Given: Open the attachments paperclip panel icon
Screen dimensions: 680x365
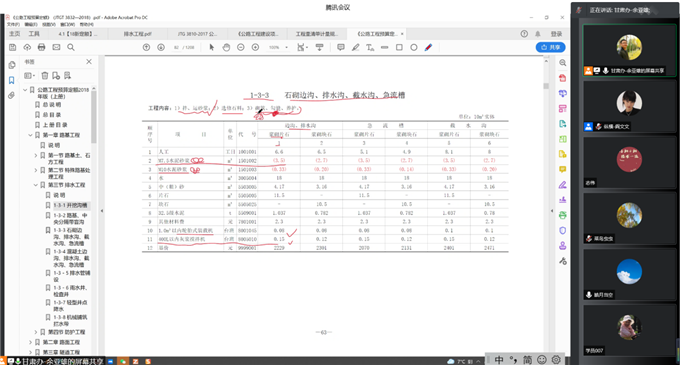Looking at the screenshot, I should (x=12, y=95).
